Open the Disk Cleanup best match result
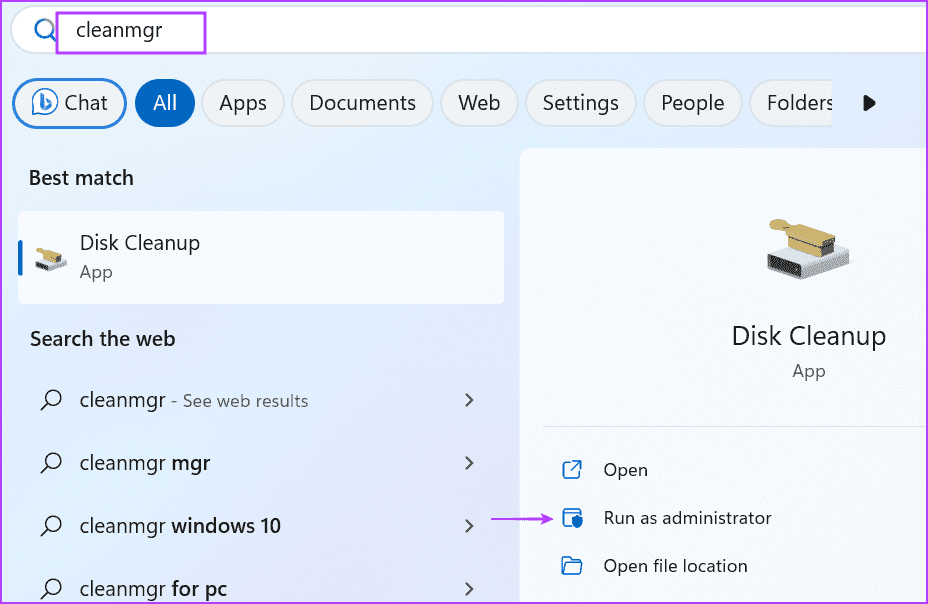 click(261, 257)
